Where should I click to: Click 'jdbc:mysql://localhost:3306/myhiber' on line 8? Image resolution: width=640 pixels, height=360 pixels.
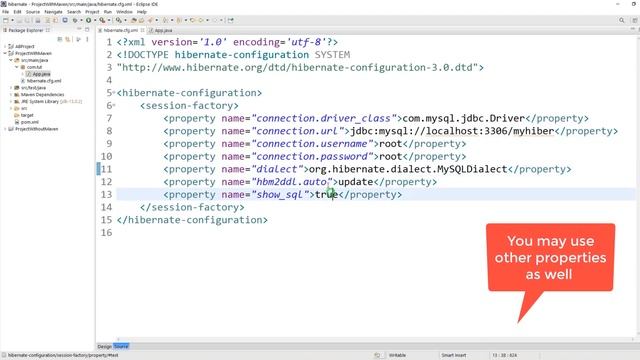452,131
